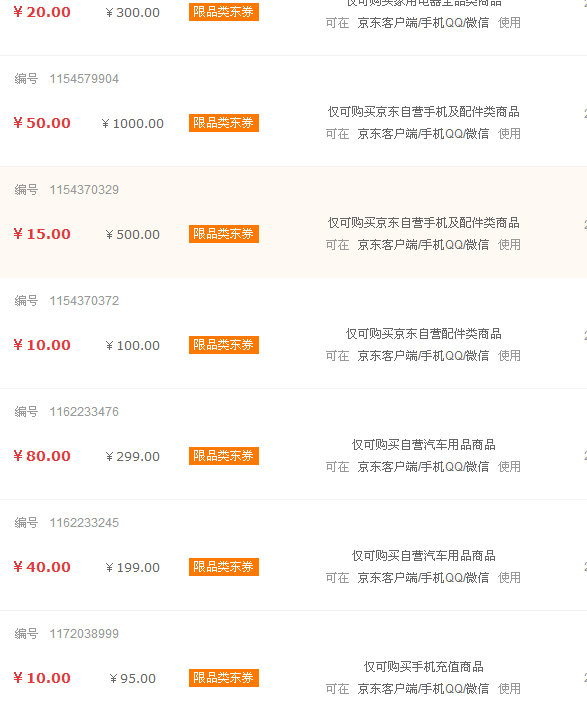587x718 pixels.
Task: Click the ¥80.00 coupon amount
Action: click(42, 456)
